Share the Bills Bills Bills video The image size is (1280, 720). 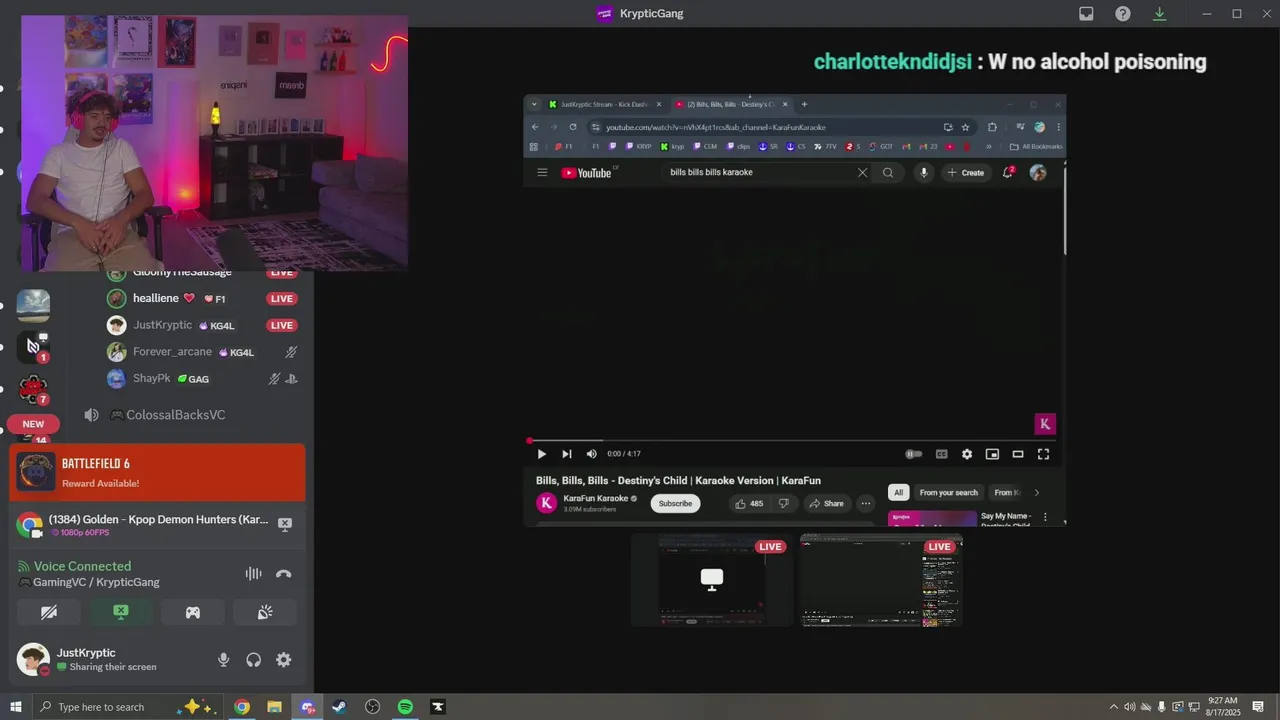827,503
